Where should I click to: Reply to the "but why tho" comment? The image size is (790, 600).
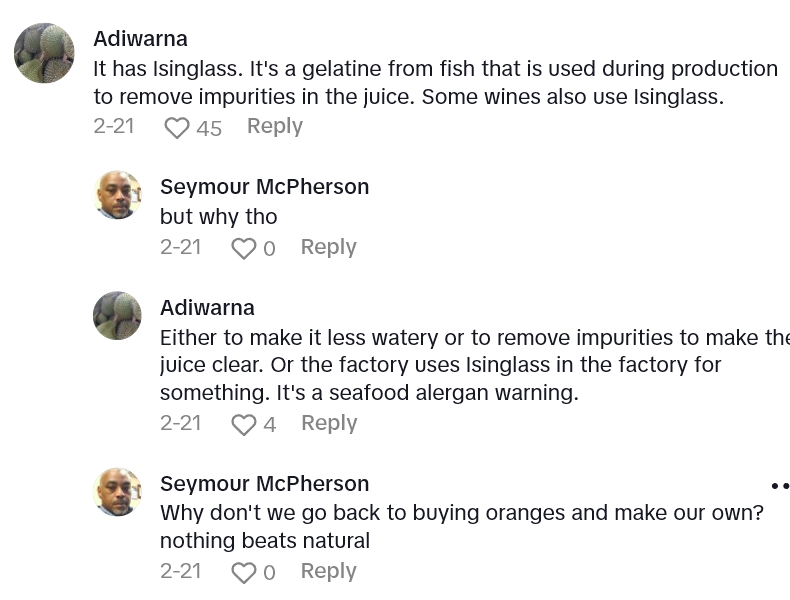328,247
